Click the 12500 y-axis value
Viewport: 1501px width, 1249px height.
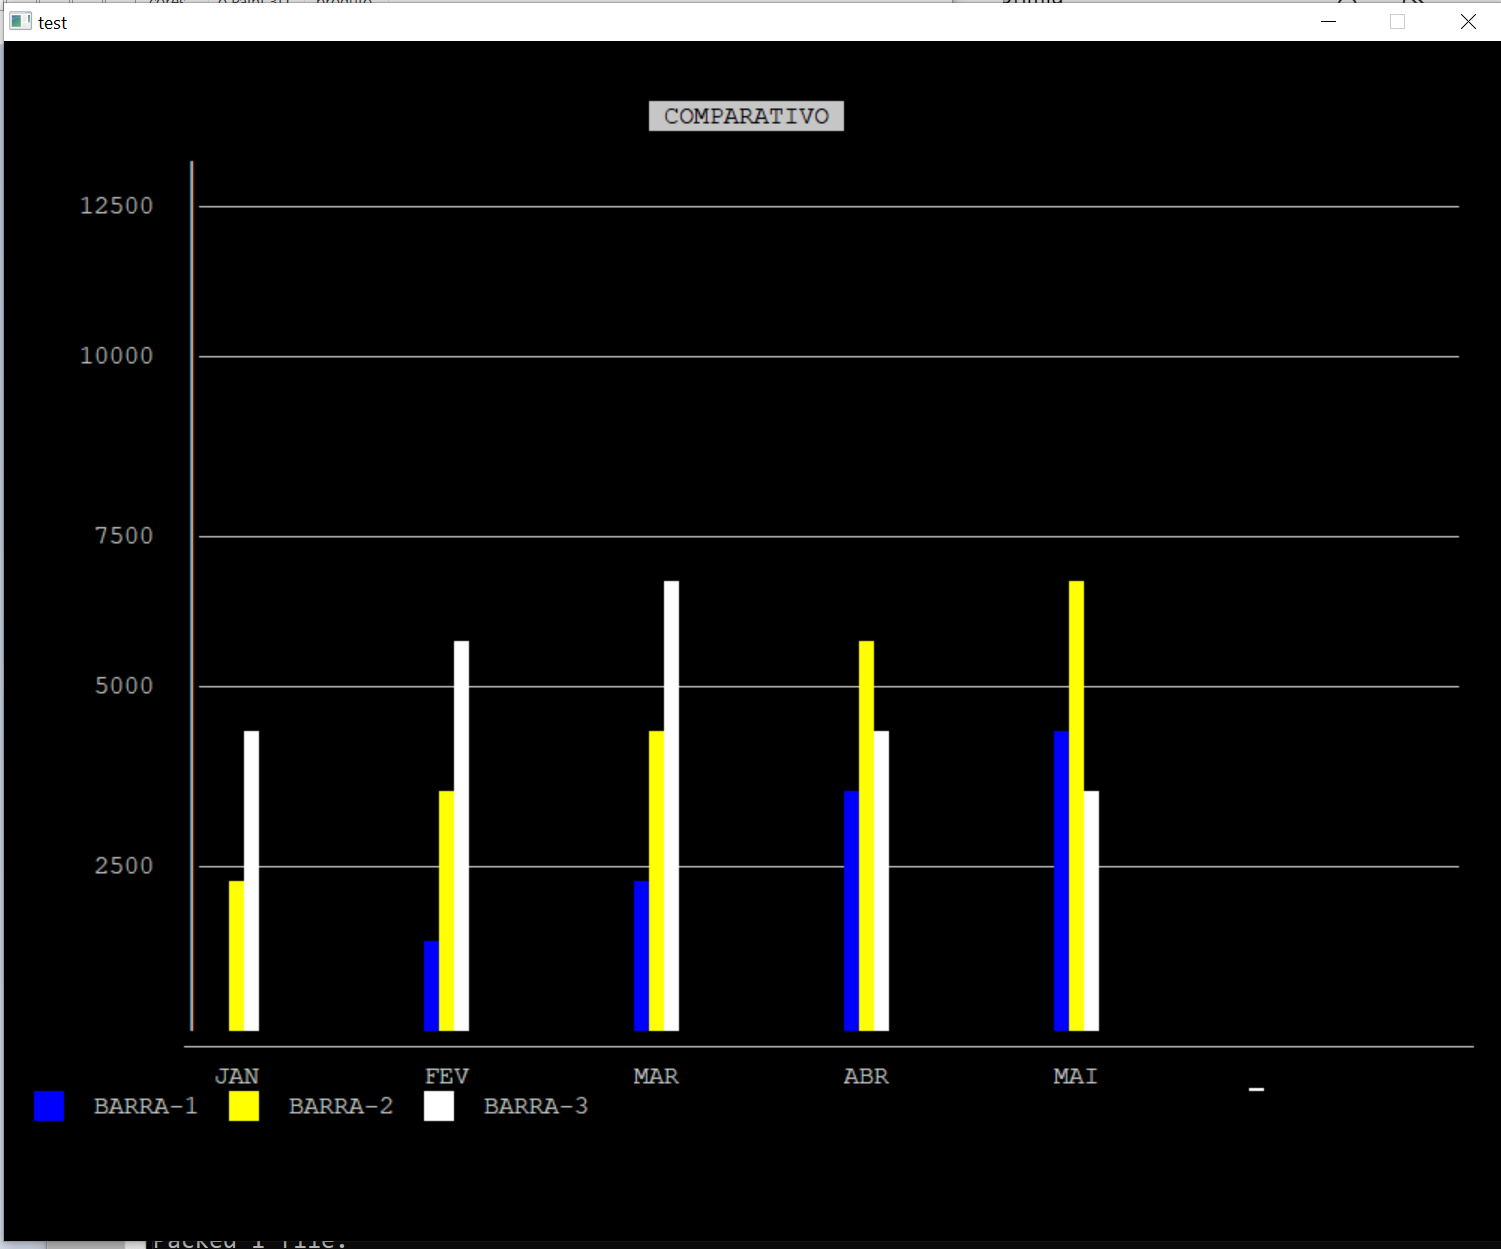[x=117, y=206]
